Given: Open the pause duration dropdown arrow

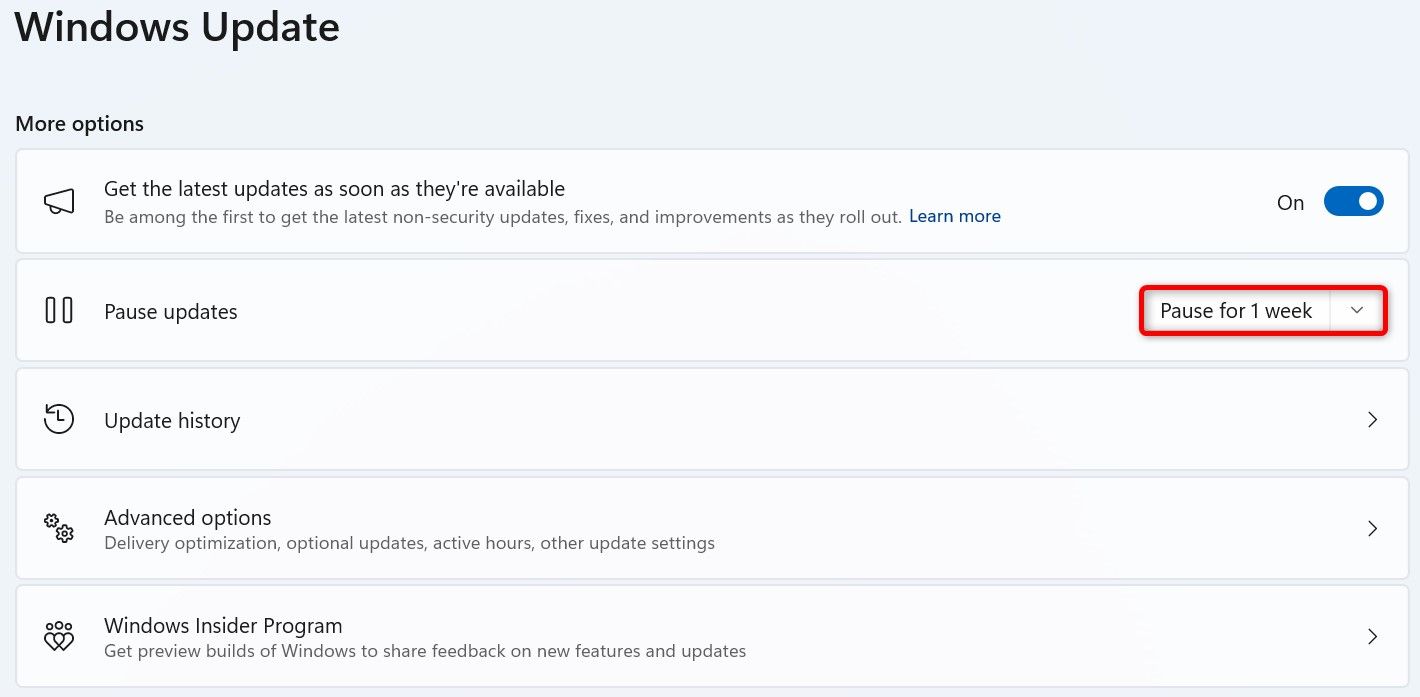Looking at the screenshot, I should [x=1357, y=311].
